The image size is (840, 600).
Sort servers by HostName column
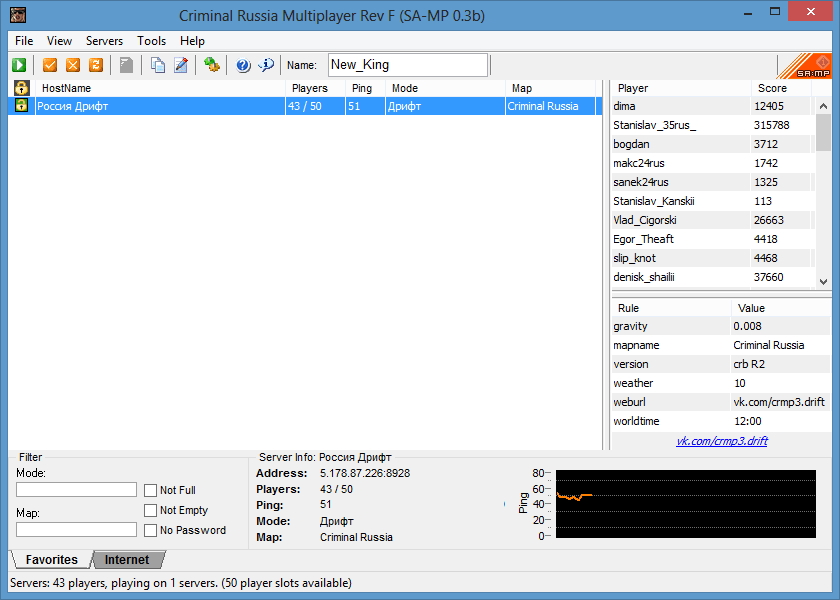[x=160, y=88]
